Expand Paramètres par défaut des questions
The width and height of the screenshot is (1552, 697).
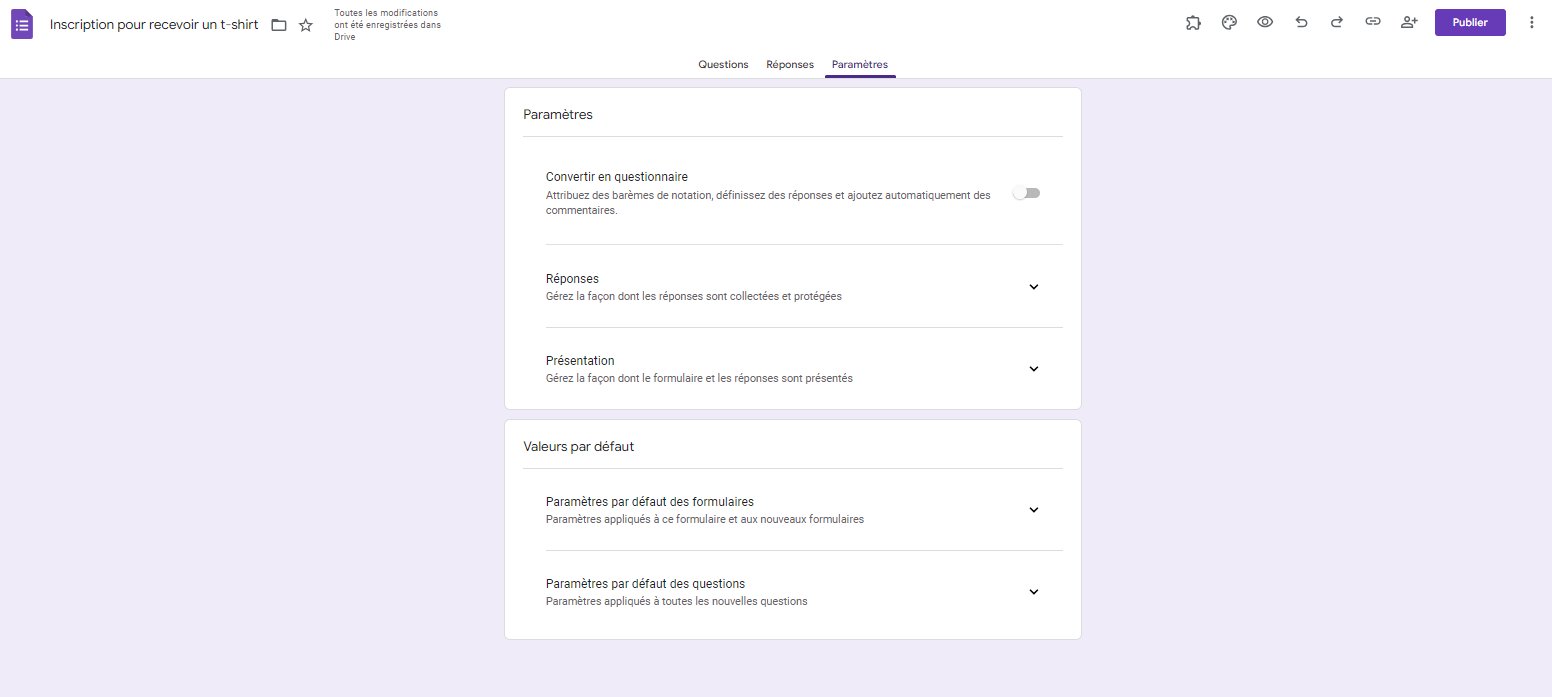pos(1033,591)
